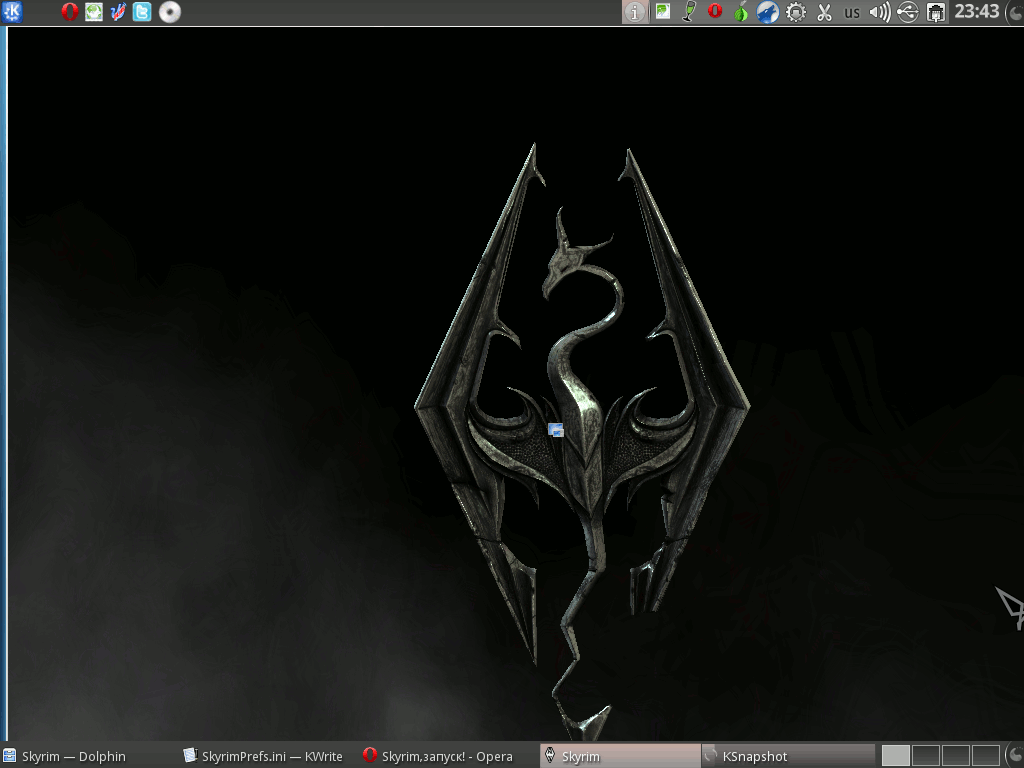This screenshot has width=1024, height=768.
Task: Open Klipper clipboard scissors icon
Action: point(824,12)
